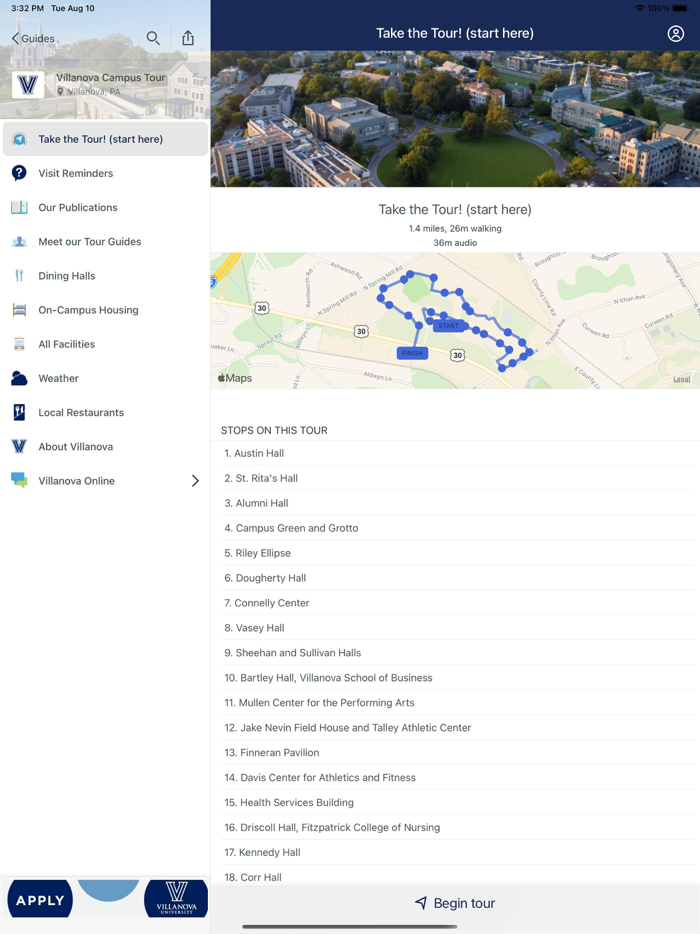The image size is (700, 934).
Task: Tap the All Facilities building icon
Action: tap(19, 344)
